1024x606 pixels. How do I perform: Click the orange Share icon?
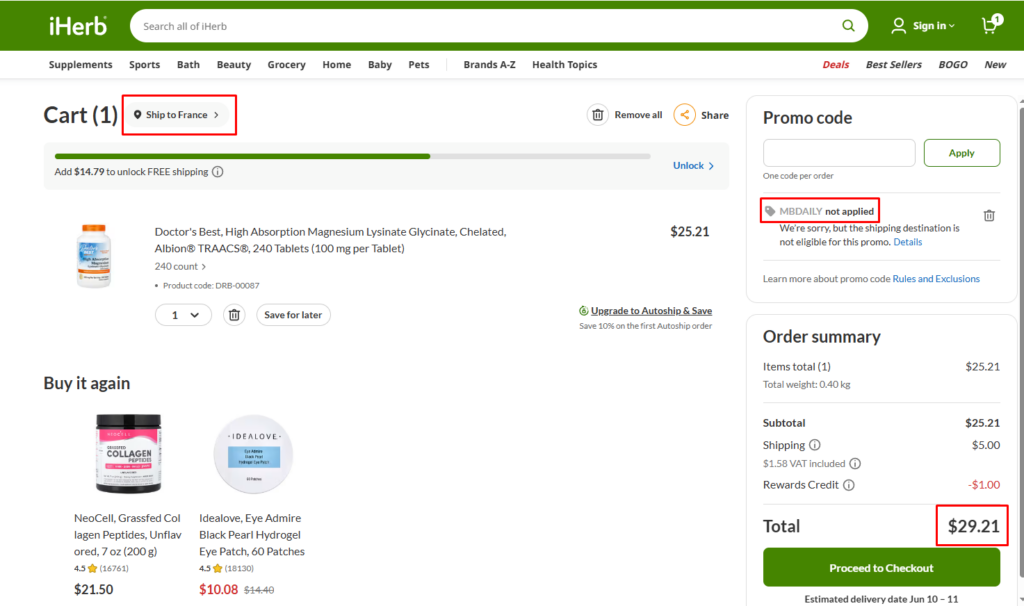pos(684,115)
